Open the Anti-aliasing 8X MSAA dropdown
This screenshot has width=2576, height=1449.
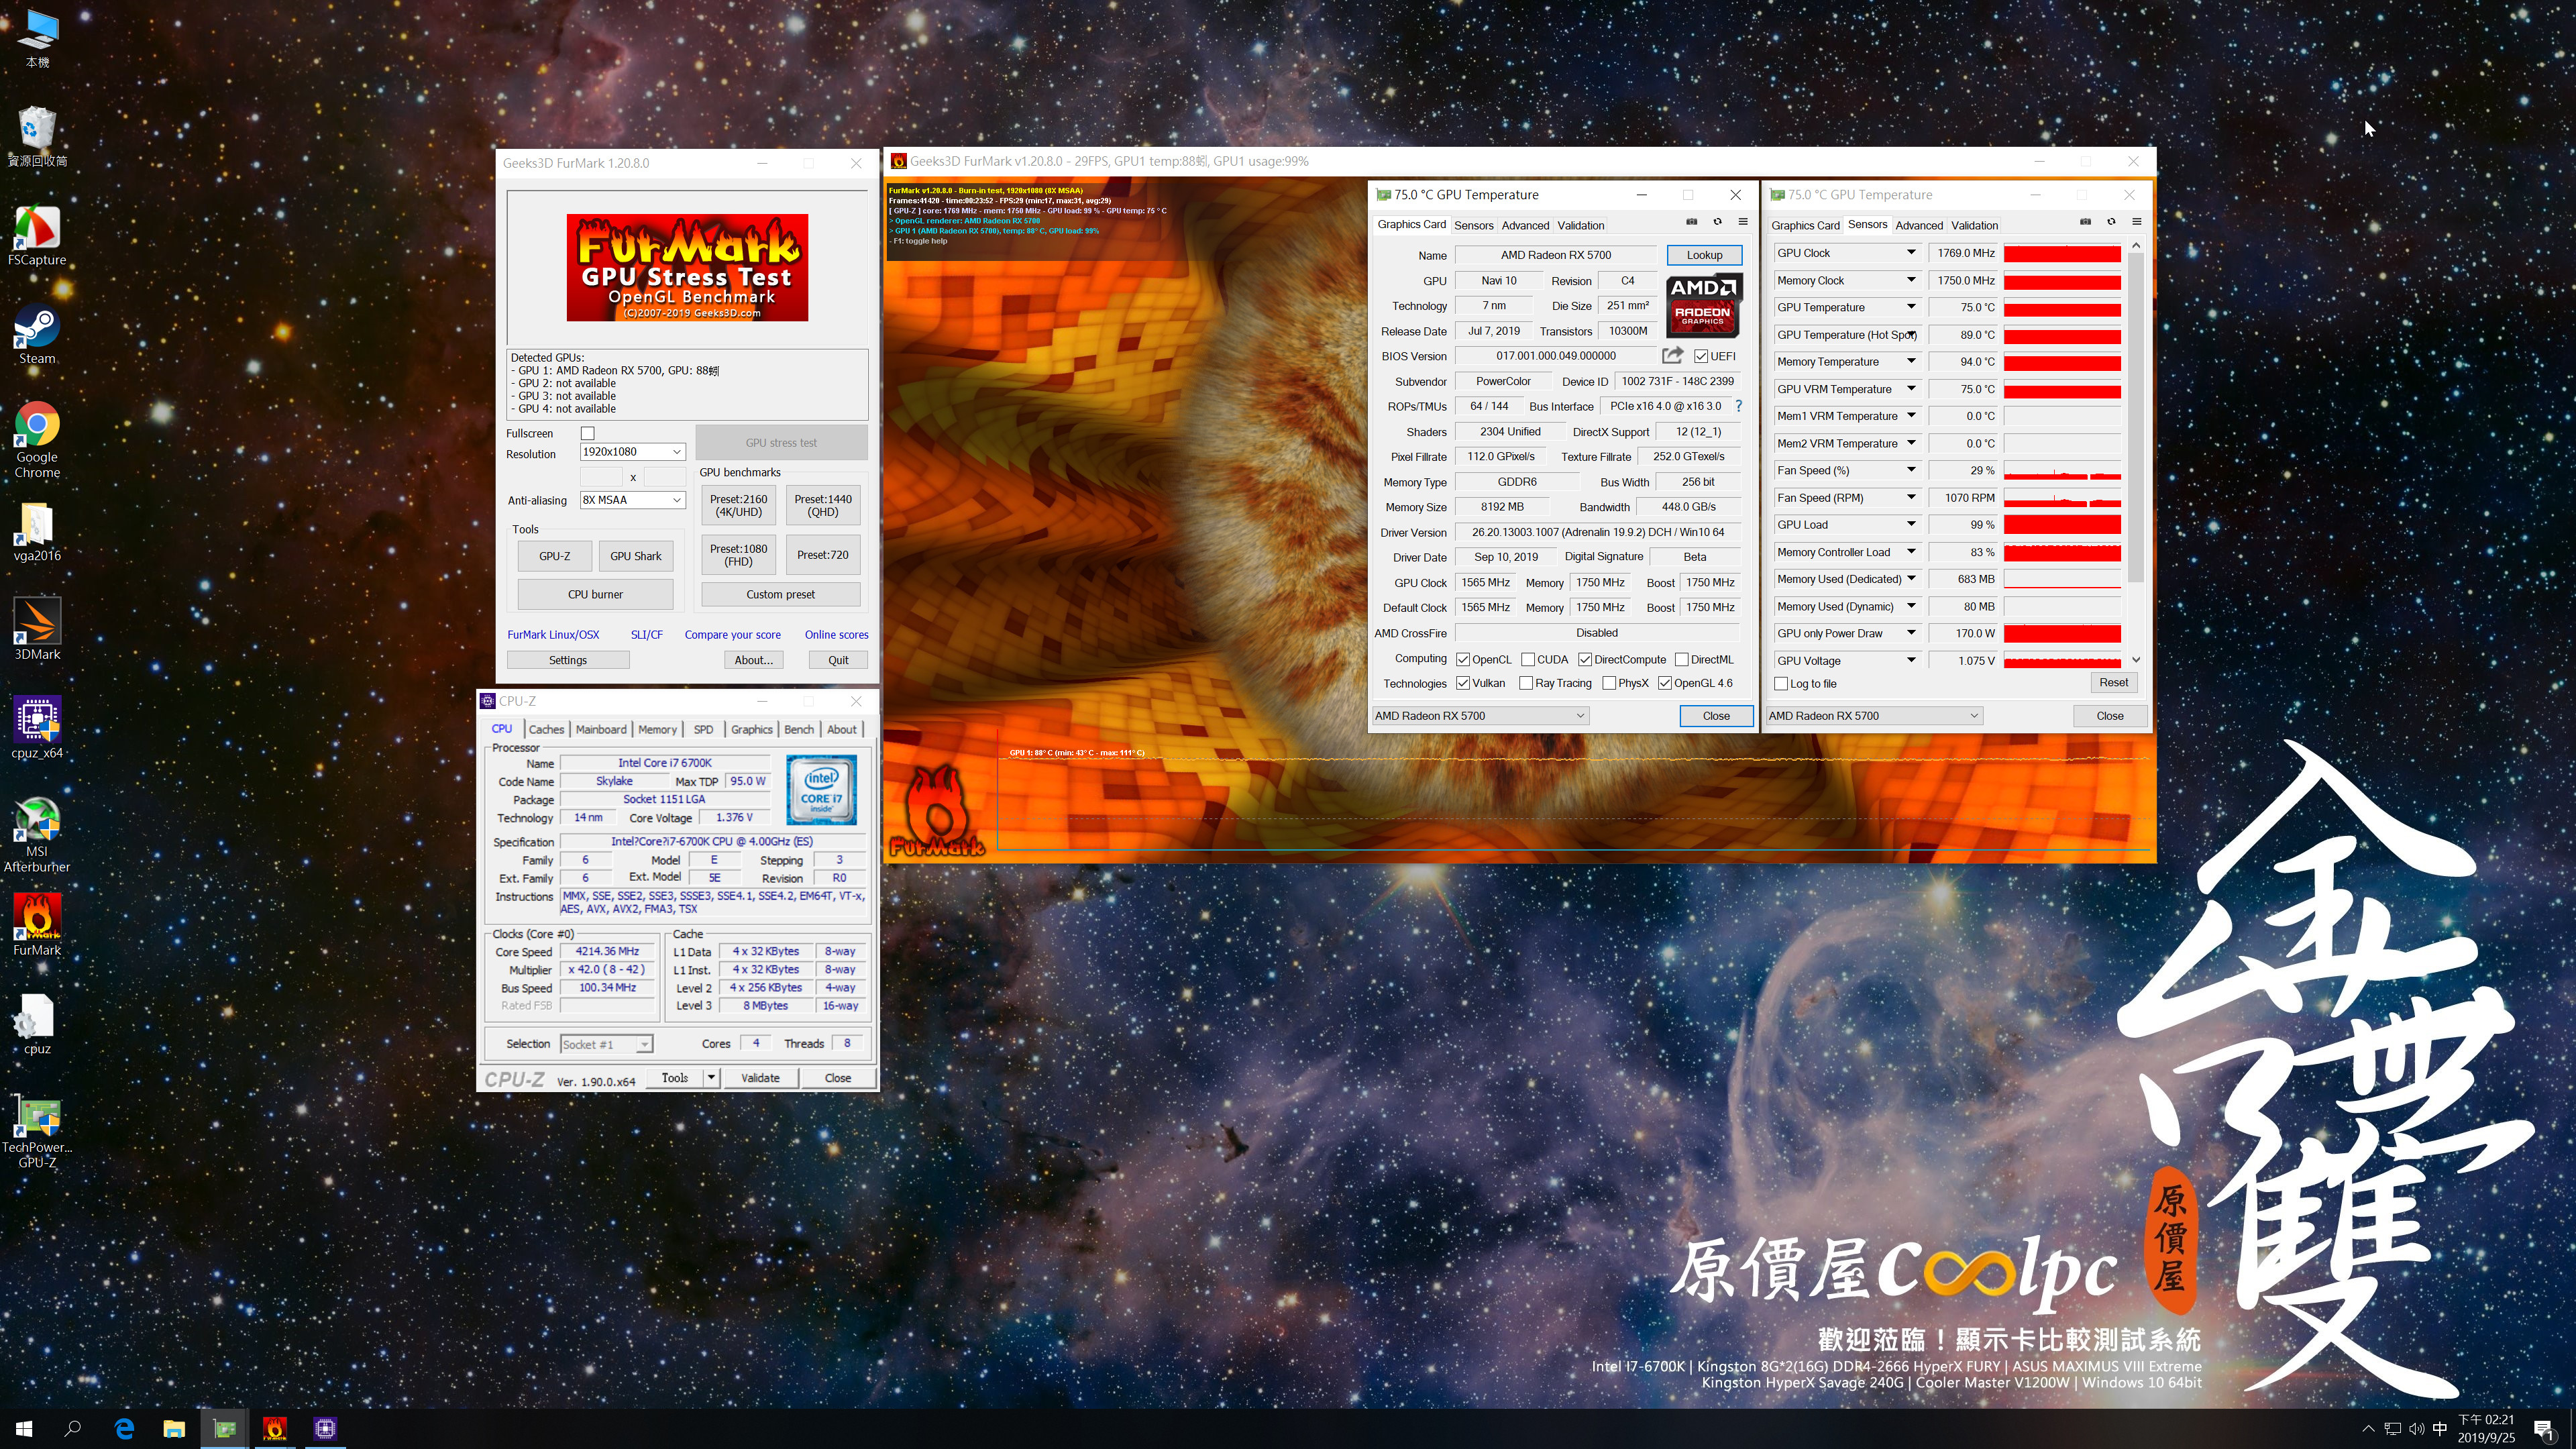pos(632,500)
